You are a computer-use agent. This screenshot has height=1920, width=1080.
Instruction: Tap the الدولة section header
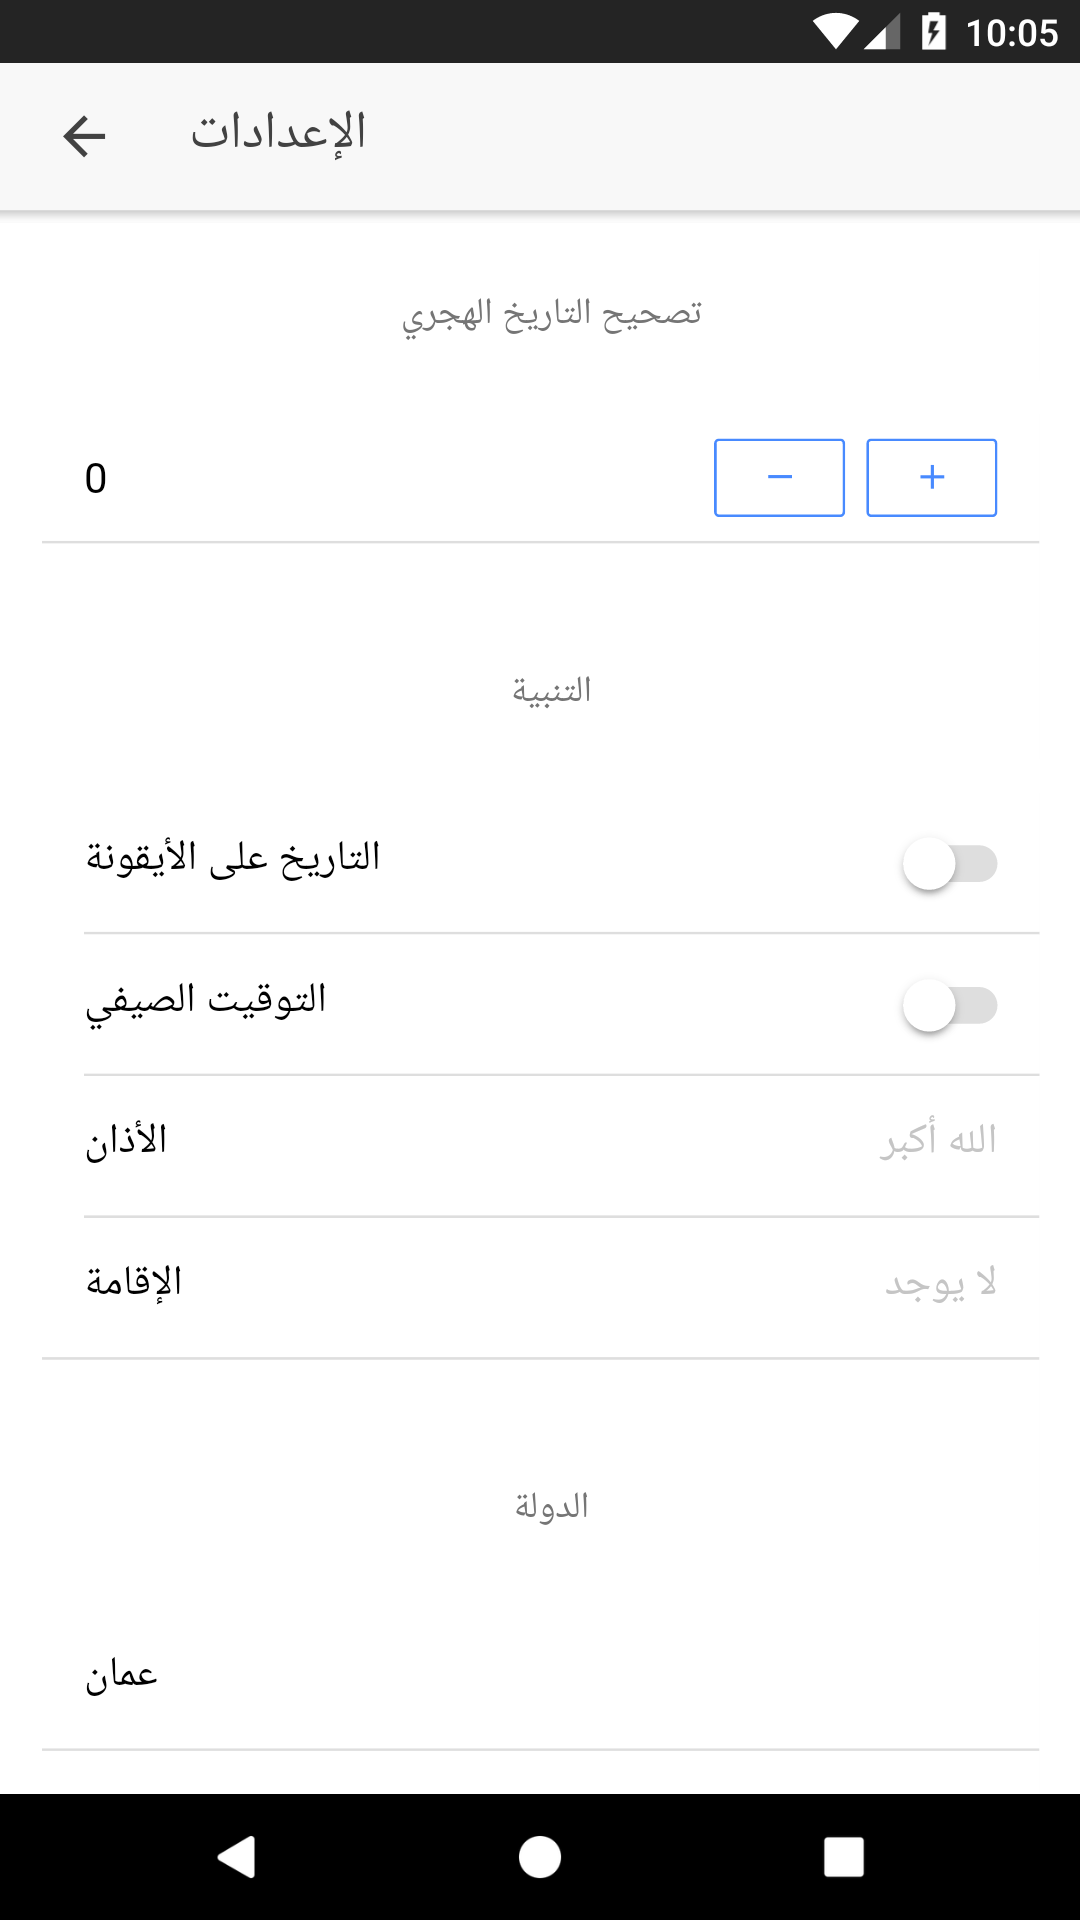click(x=552, y=1506)
